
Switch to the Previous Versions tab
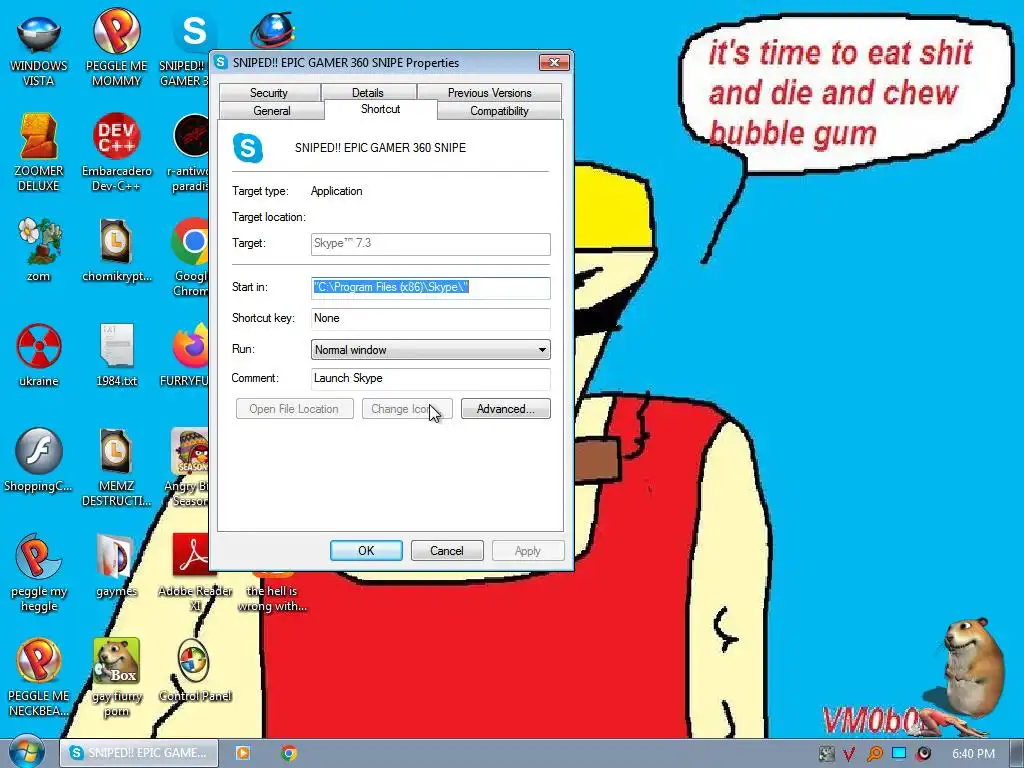(489, 93)
